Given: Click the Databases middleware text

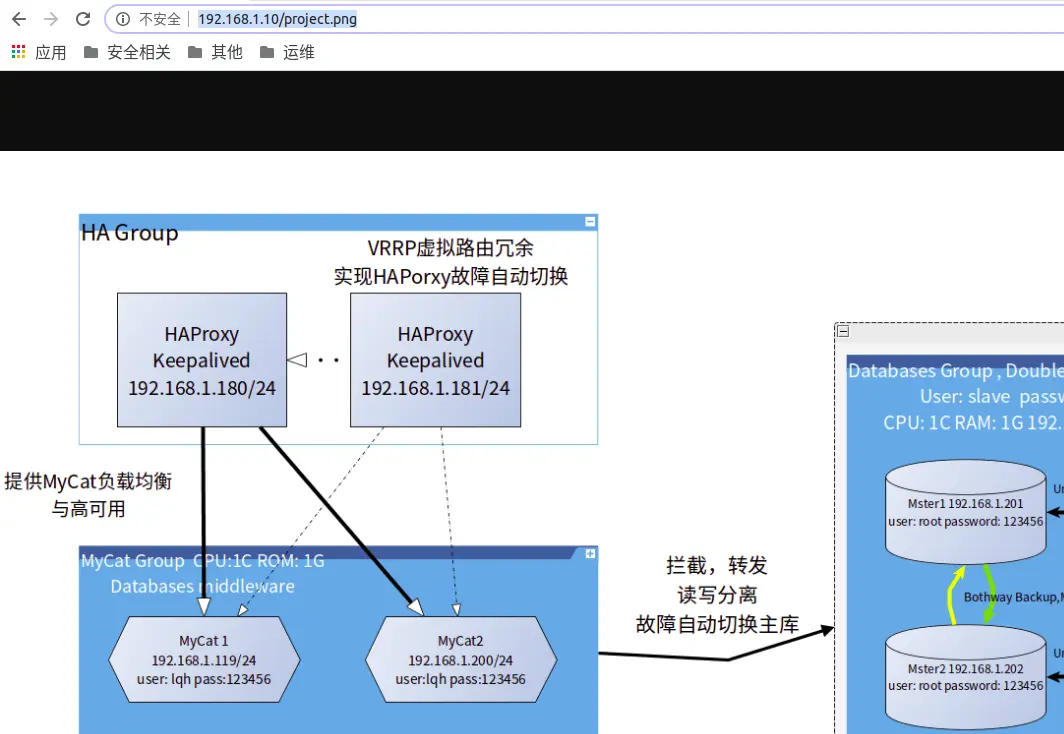Looking at the screenshot, I should [203, 586].
